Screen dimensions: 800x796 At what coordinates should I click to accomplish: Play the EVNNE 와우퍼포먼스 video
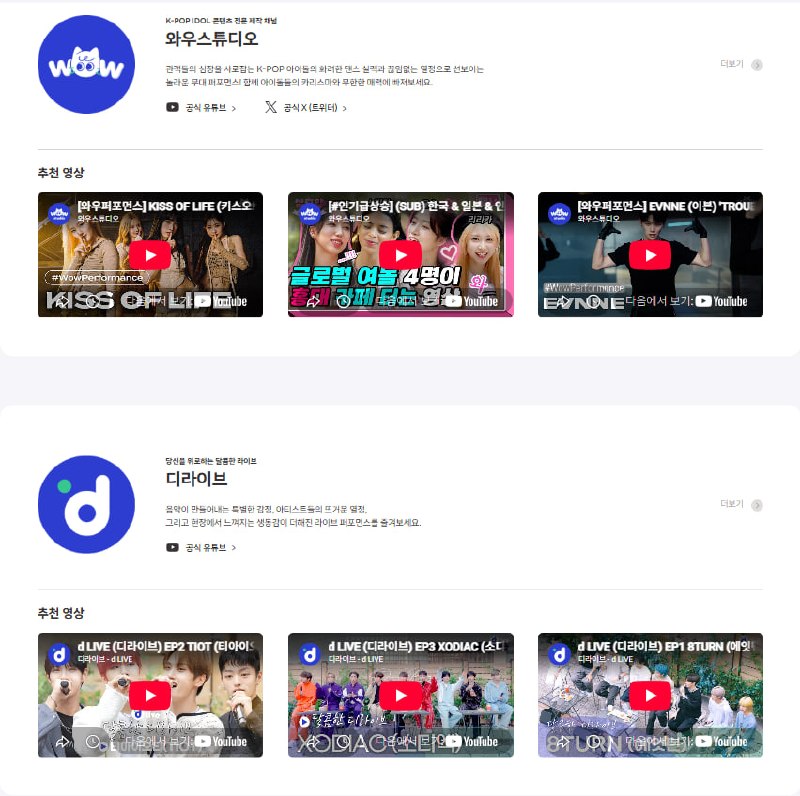click(650, 255)
